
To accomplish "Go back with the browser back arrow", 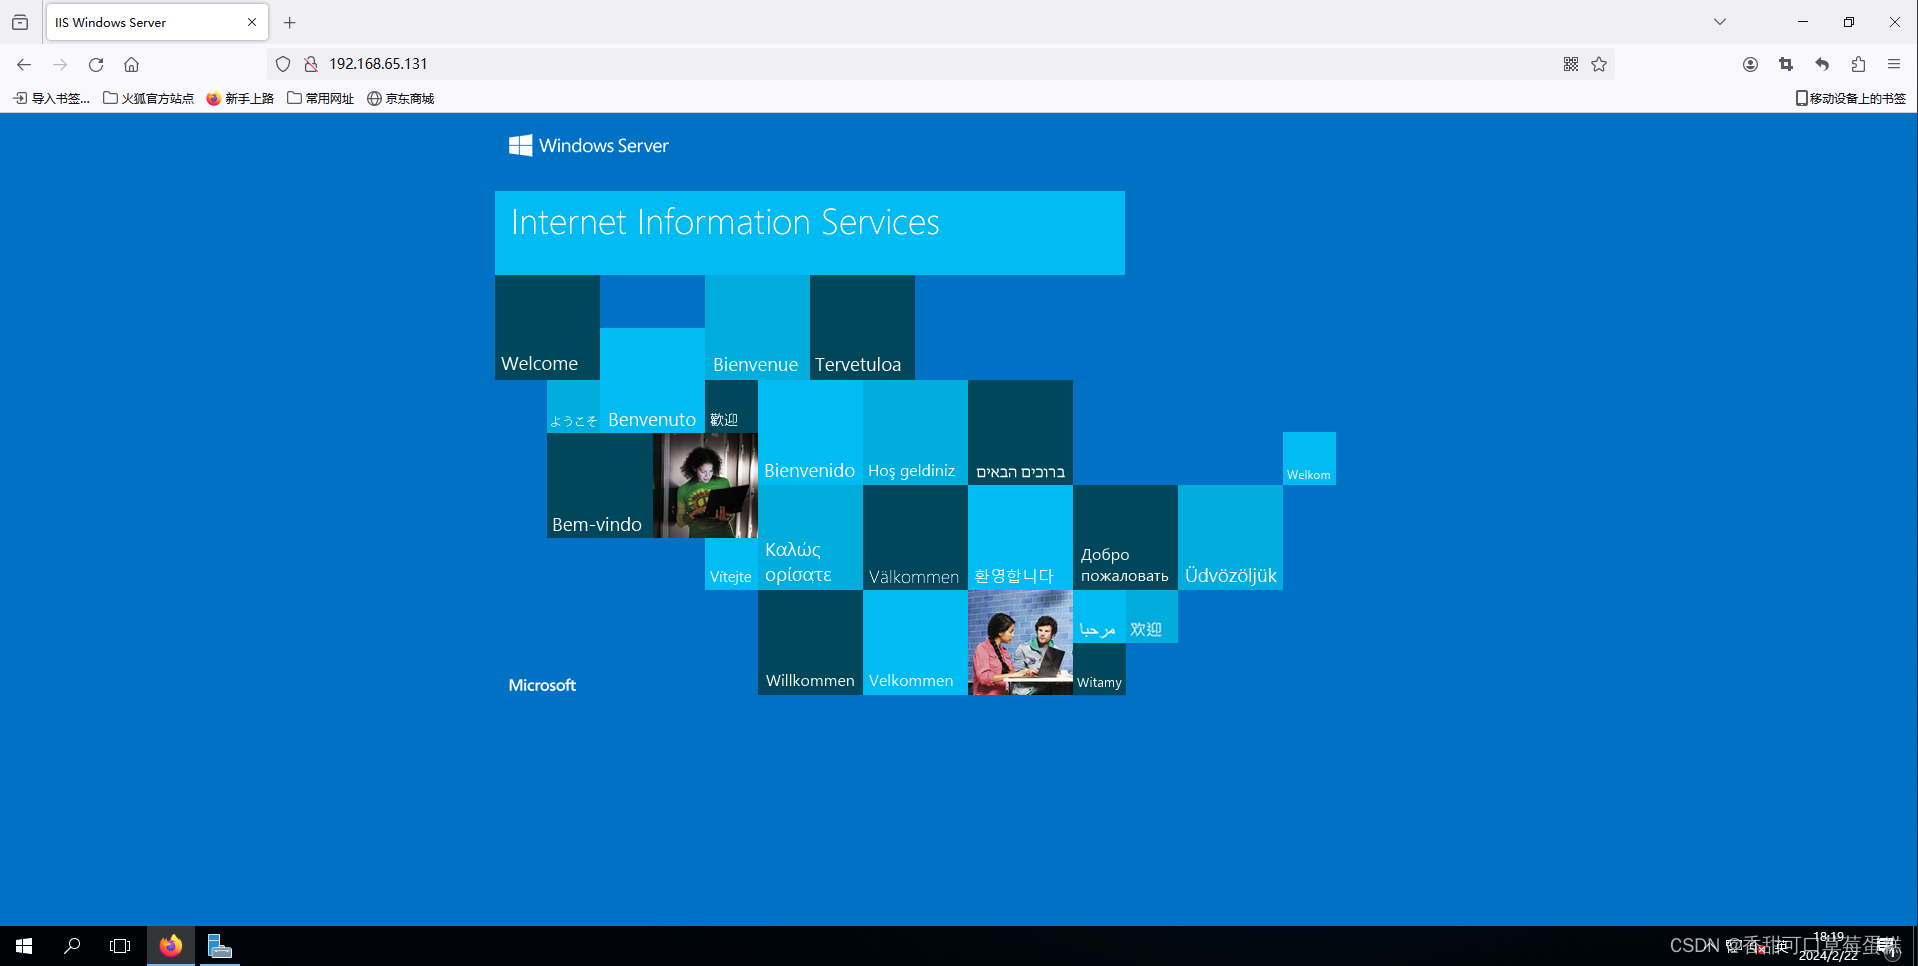I will (x=24, y=64).
